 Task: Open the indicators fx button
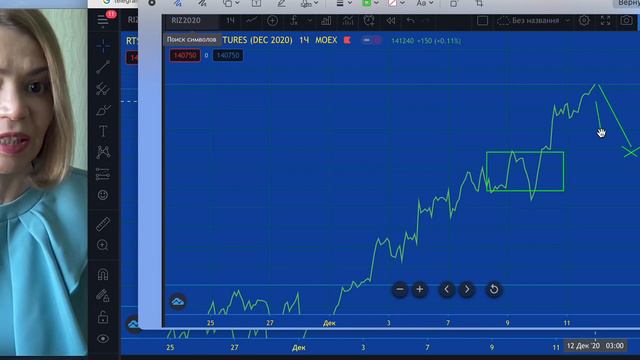[x=294, y=20]
